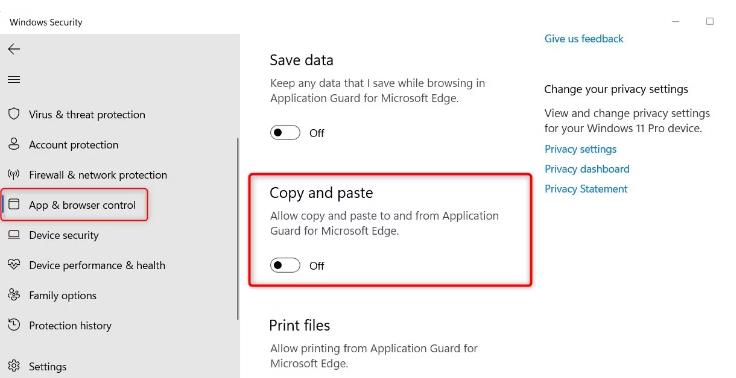
Task: Click the Virus & threat protection shield icon
Action: 14,114
